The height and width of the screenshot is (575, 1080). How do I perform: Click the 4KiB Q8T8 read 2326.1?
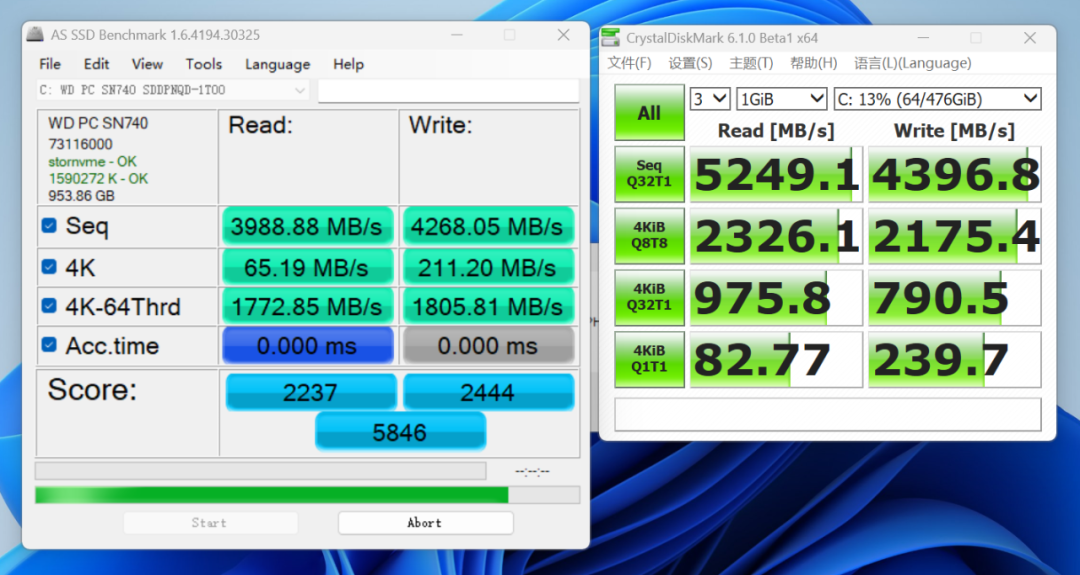[776, 236]
